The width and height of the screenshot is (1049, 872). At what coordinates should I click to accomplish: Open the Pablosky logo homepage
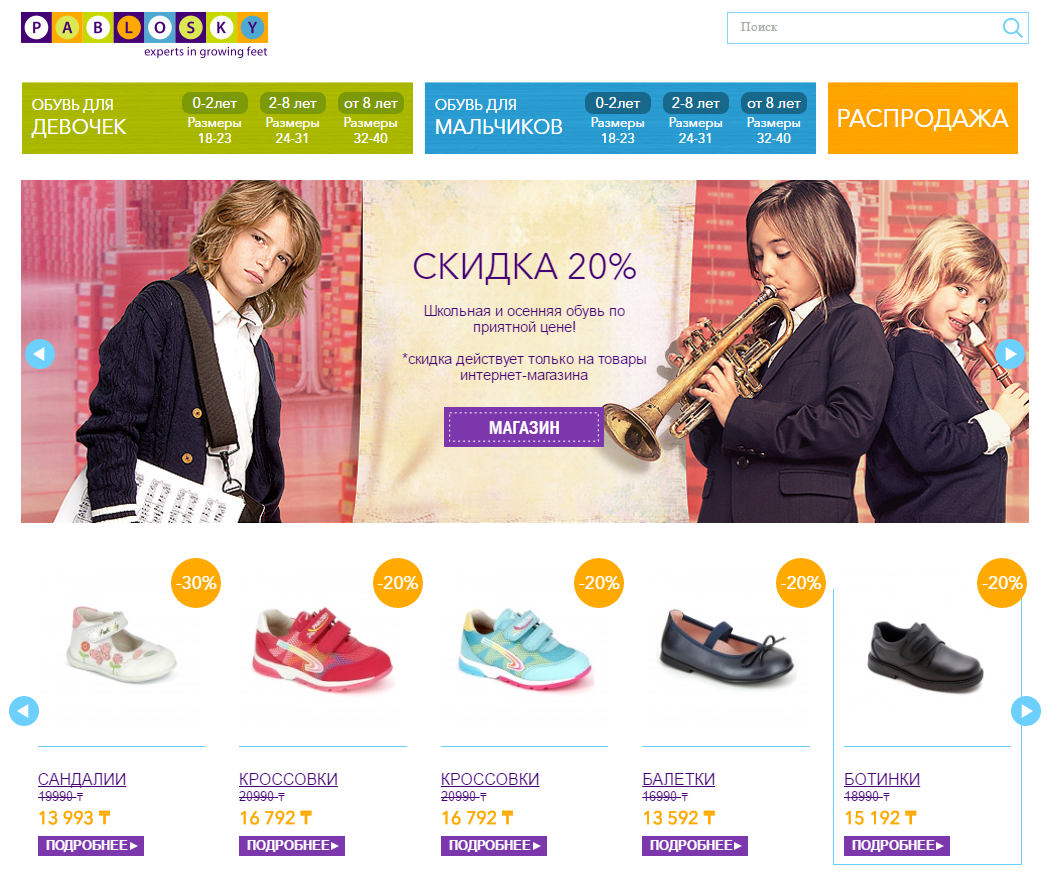click(x=145, y=35)
